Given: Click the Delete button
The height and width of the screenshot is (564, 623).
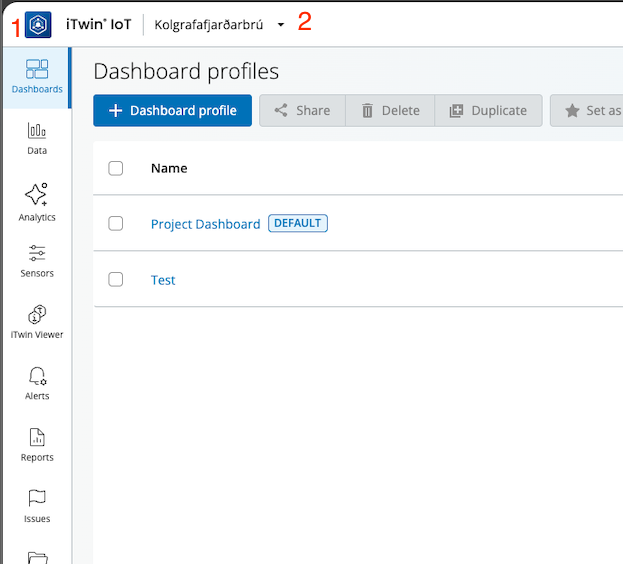Looking at the screenshot, I should (x=390, y=110).
